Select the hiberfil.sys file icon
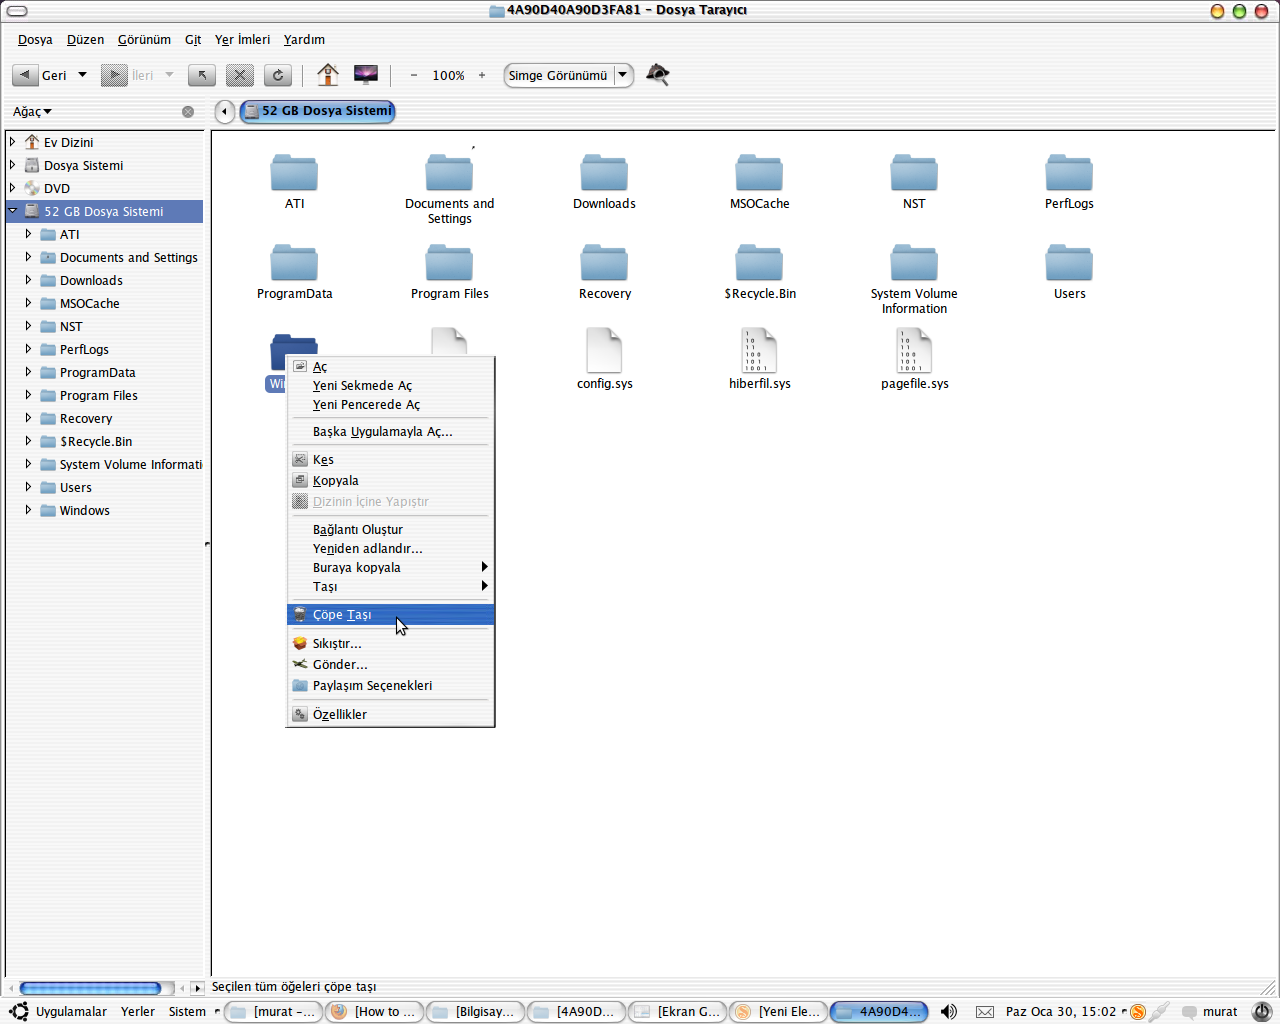The width and height of the screenshot is (1280, 1024). pyautogui.click(x=759, y=351)
